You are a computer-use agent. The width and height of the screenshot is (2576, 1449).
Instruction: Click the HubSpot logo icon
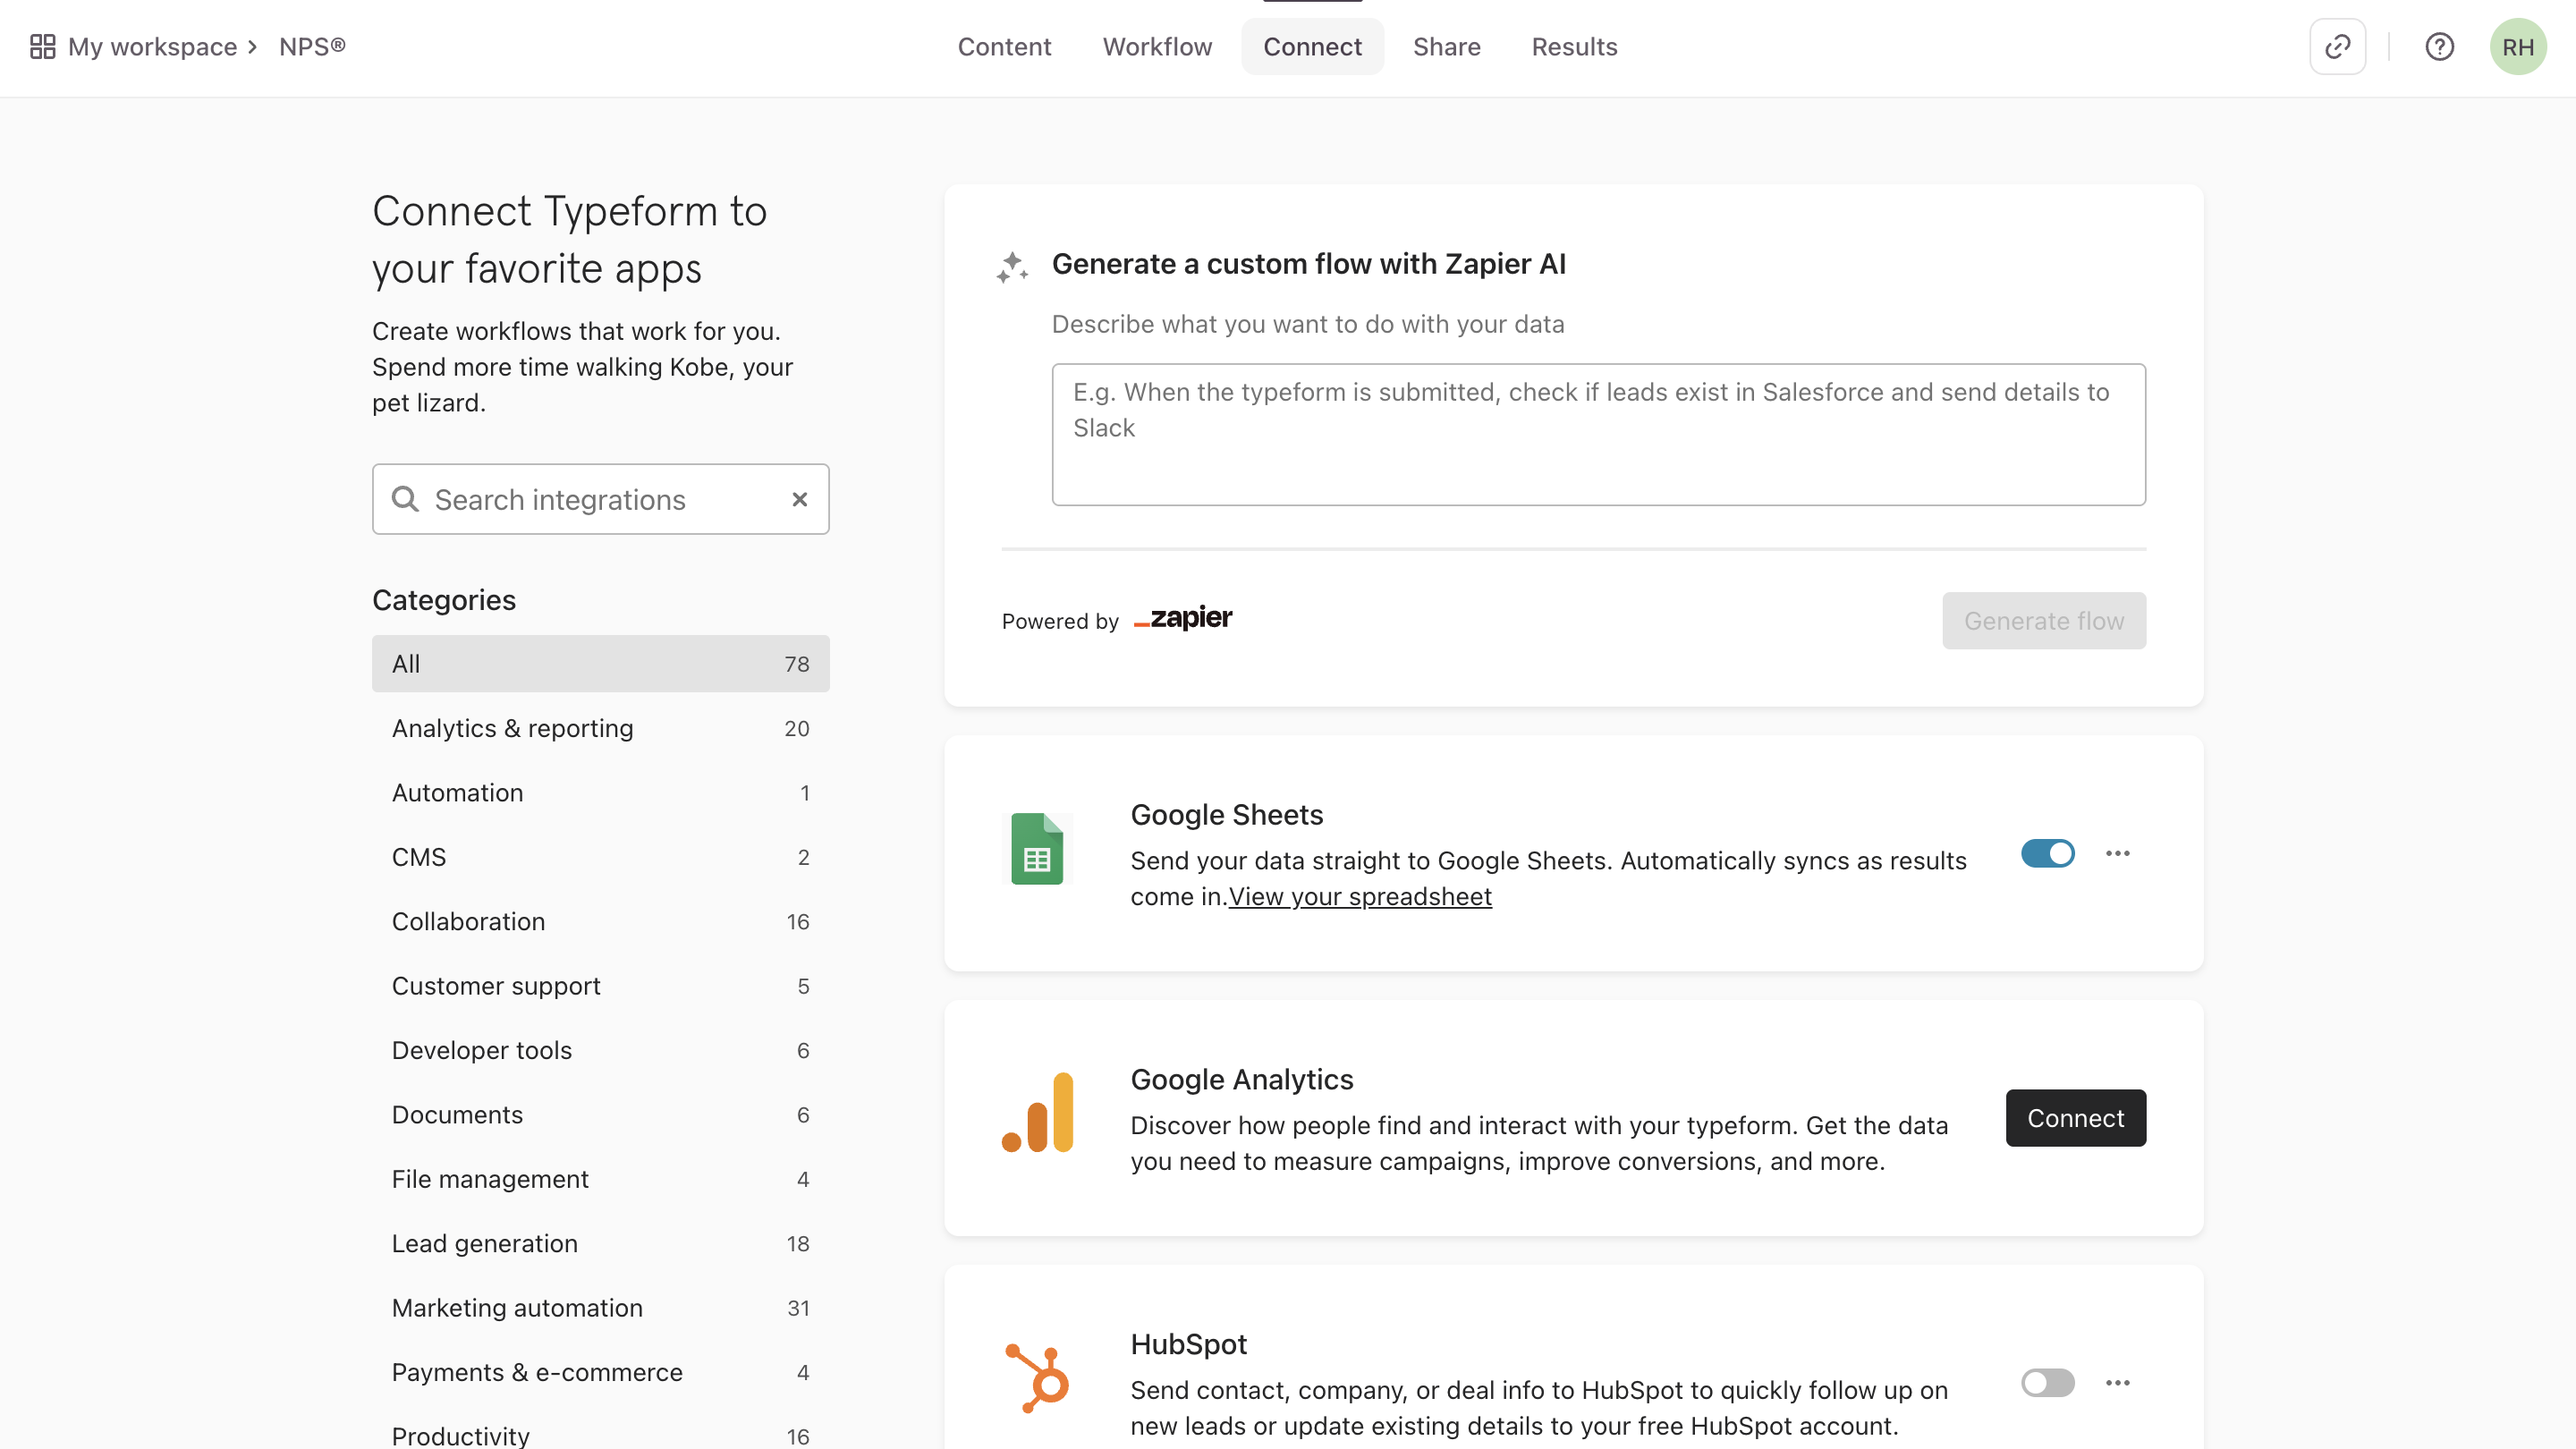click(1037, 1379)
